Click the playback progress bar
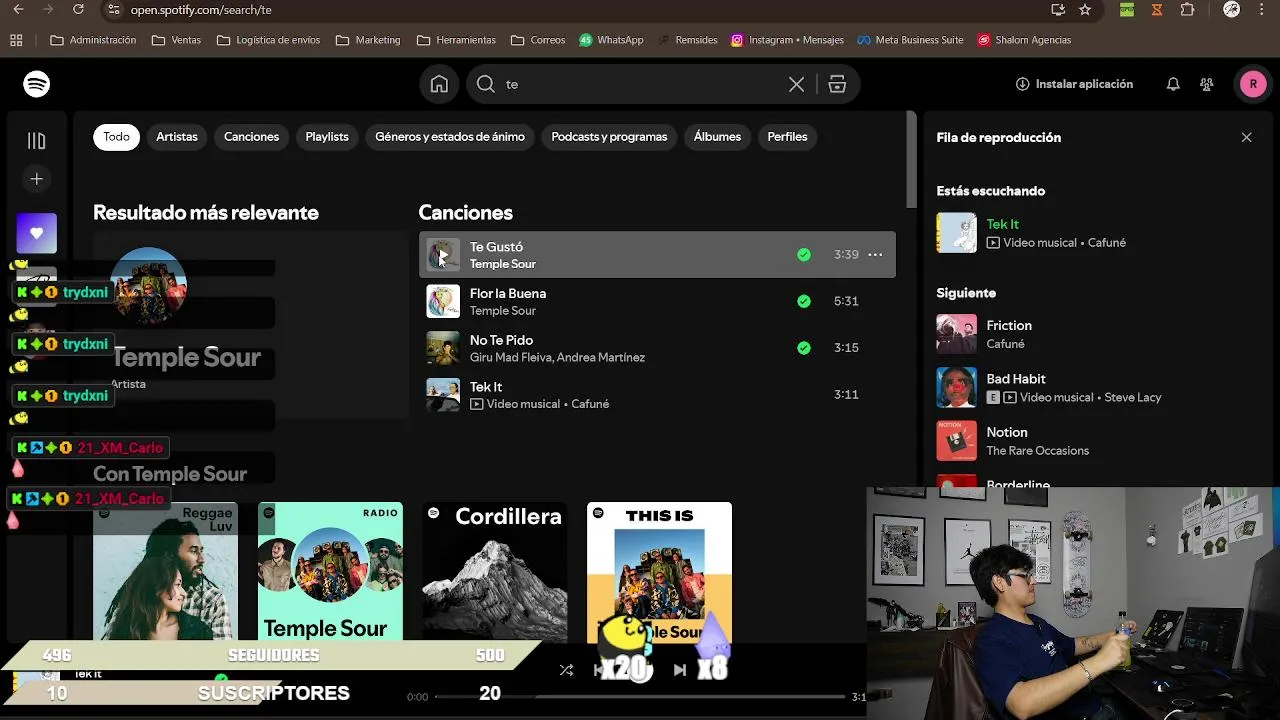Viewport: 1280px width, 720px height. (640, 697)
